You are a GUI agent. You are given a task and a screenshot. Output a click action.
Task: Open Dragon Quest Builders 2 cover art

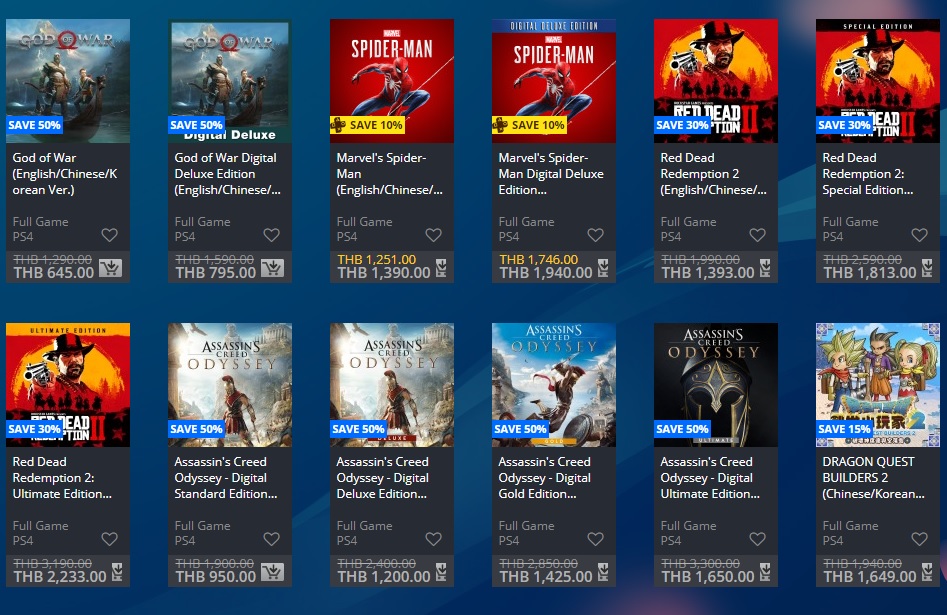pos(878,385)
